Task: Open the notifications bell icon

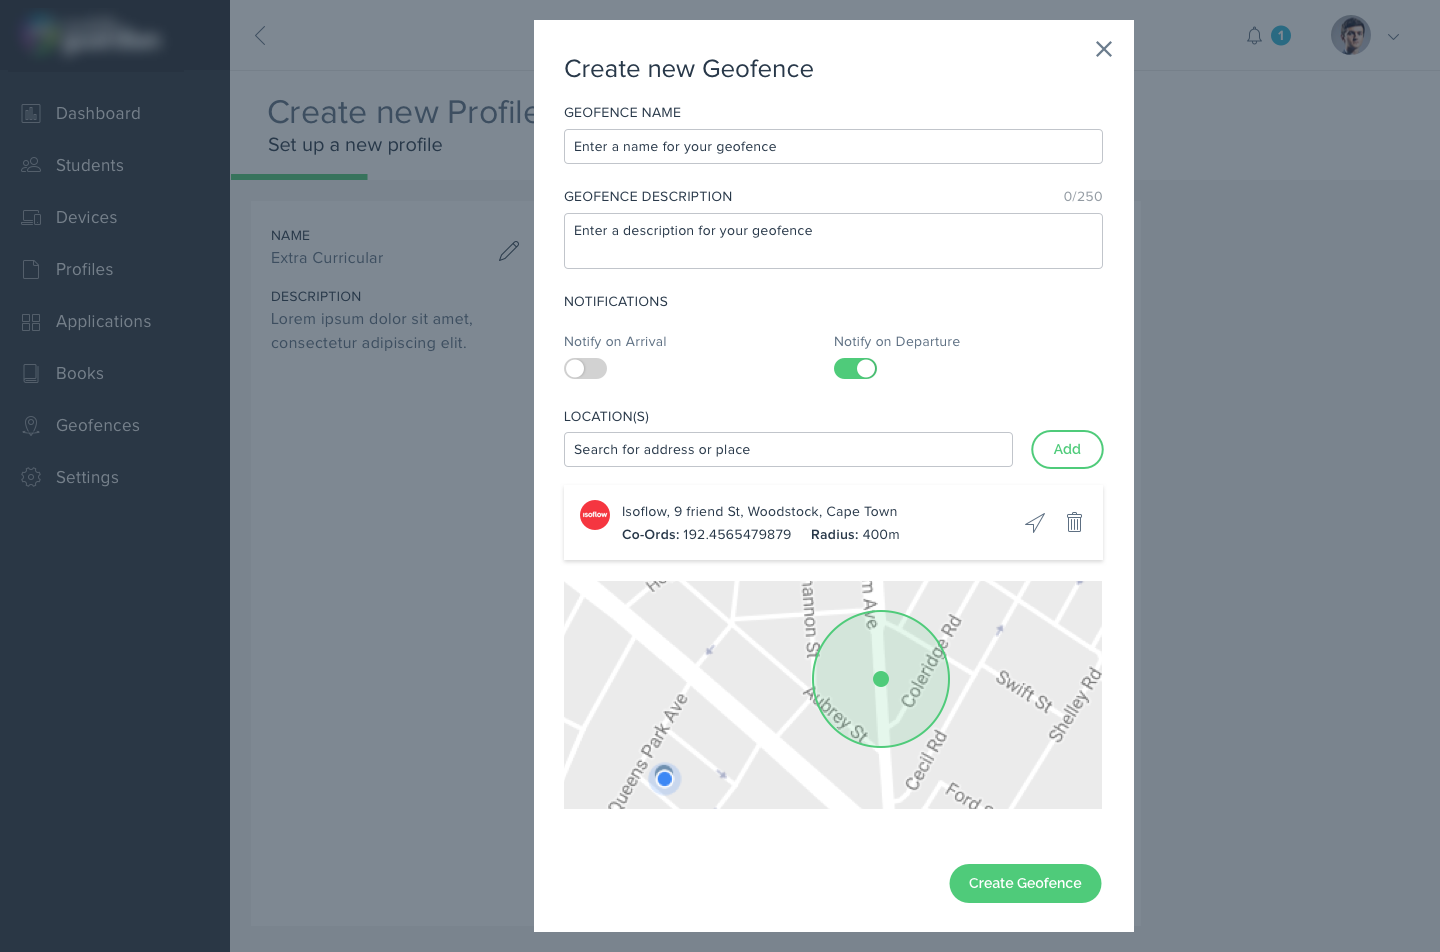Action: (x=1254, y=36)
